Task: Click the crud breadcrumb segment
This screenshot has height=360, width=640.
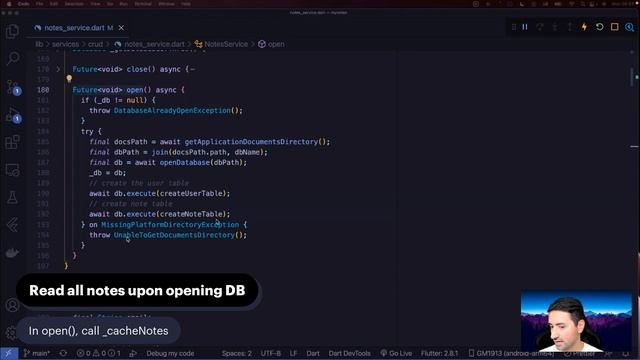Action: tap(96, 44)
